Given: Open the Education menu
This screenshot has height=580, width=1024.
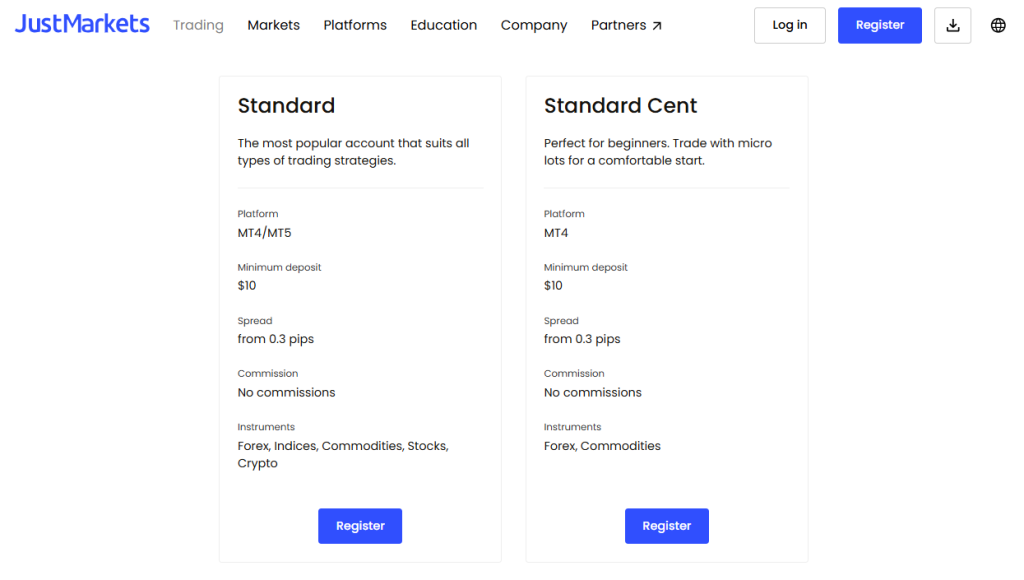Looking at the screenshot, I should click(443, 25).
